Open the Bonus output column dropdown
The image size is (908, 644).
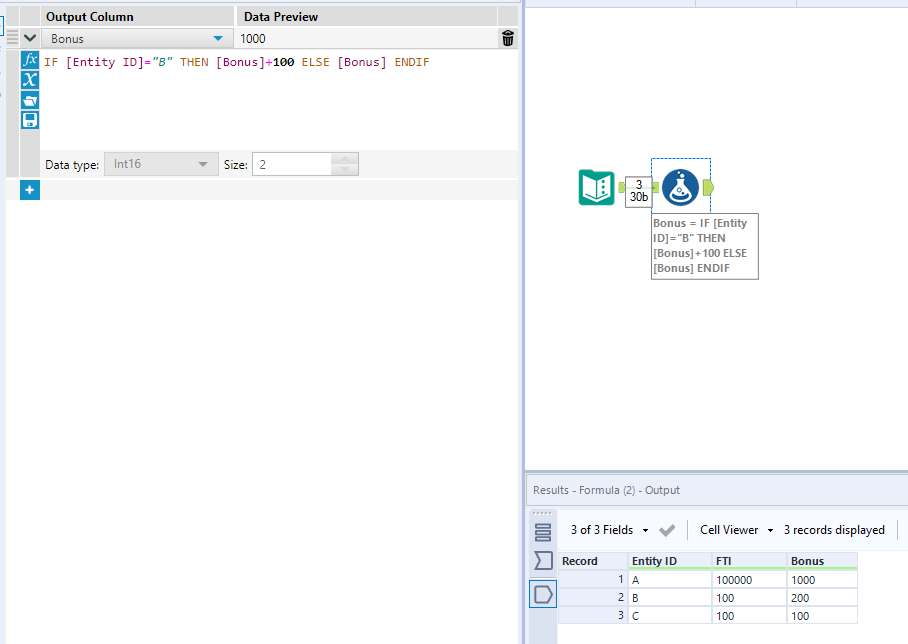[219, 38]
